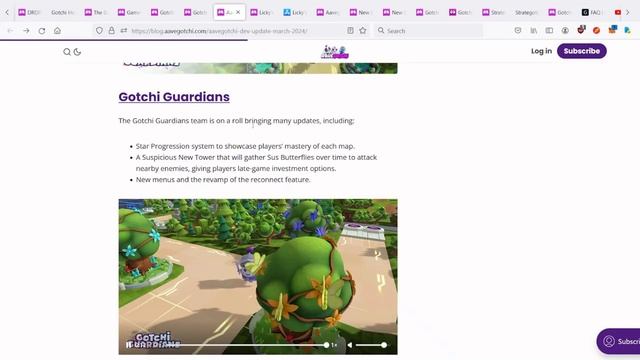
Task: Open the blog search magnifier icon
Action: click(x=67, y=52)
